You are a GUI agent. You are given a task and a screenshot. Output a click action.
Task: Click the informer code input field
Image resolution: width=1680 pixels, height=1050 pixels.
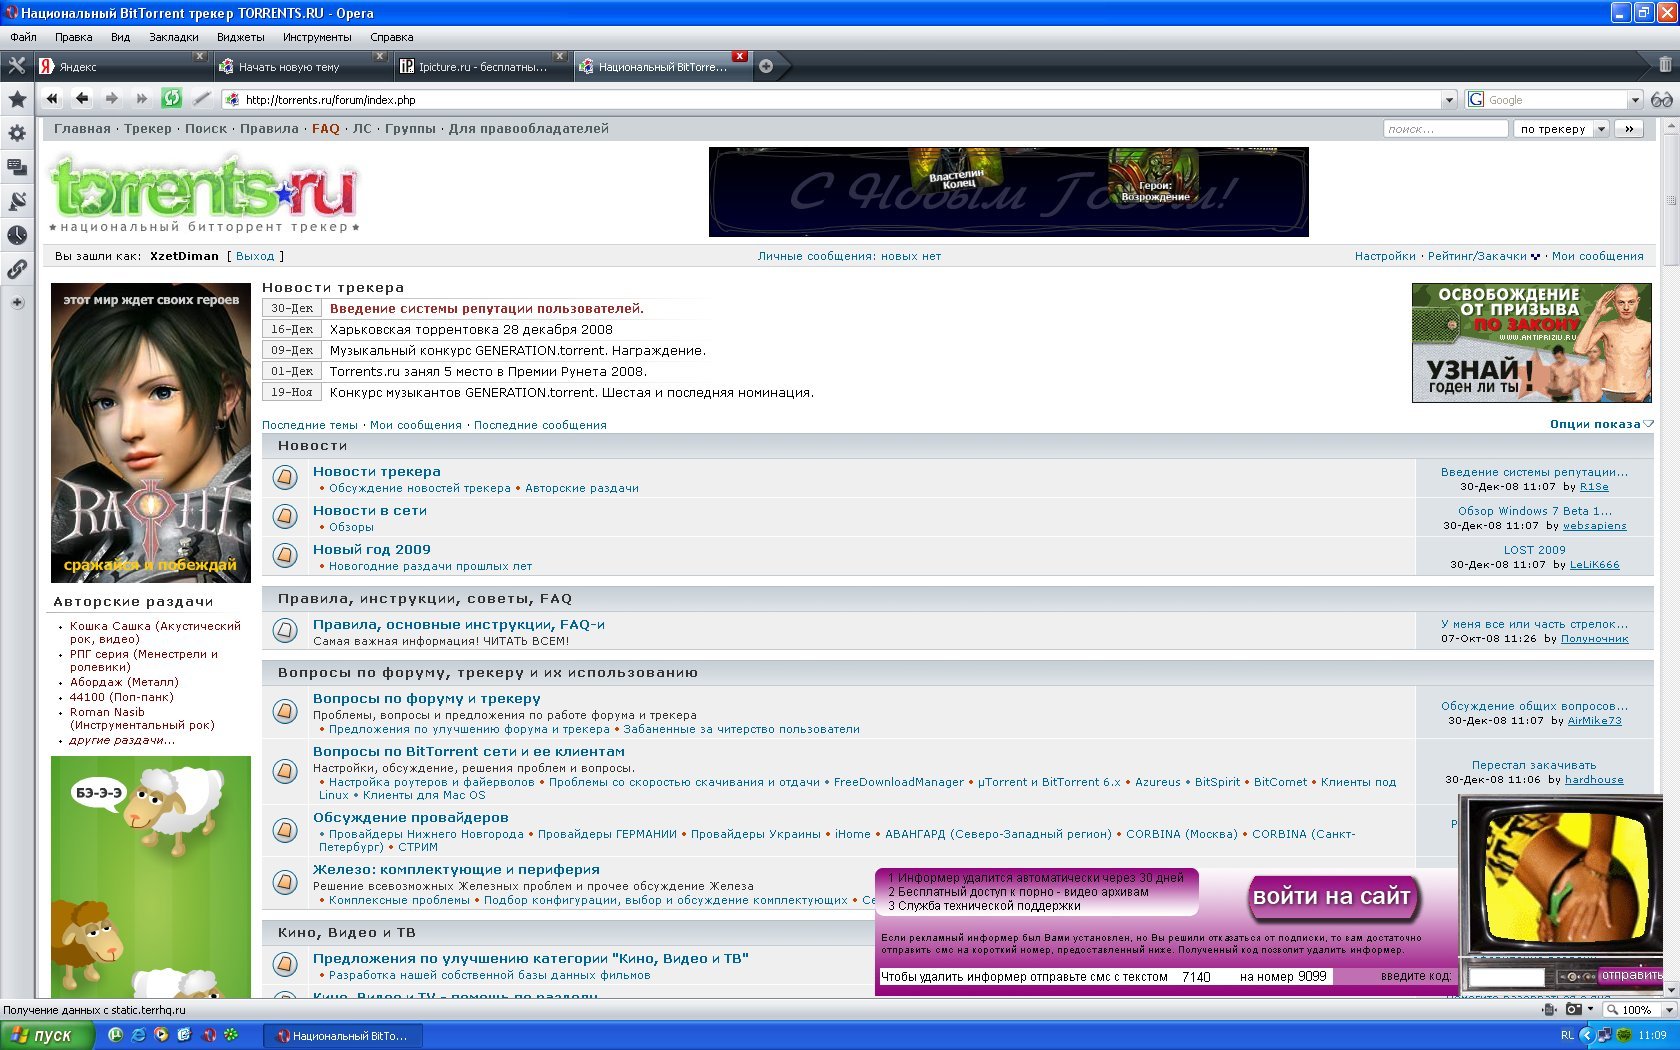tap(1507, 976)
